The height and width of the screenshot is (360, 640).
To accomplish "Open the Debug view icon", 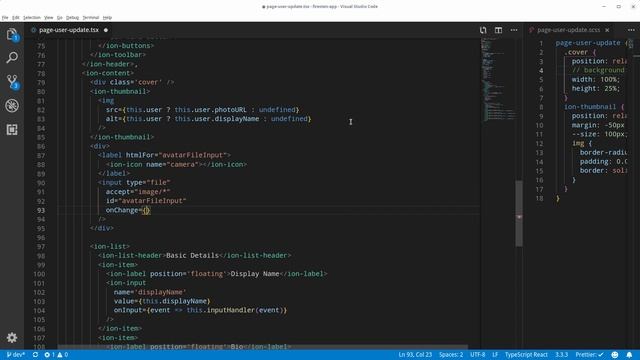I will coord(12,106).
